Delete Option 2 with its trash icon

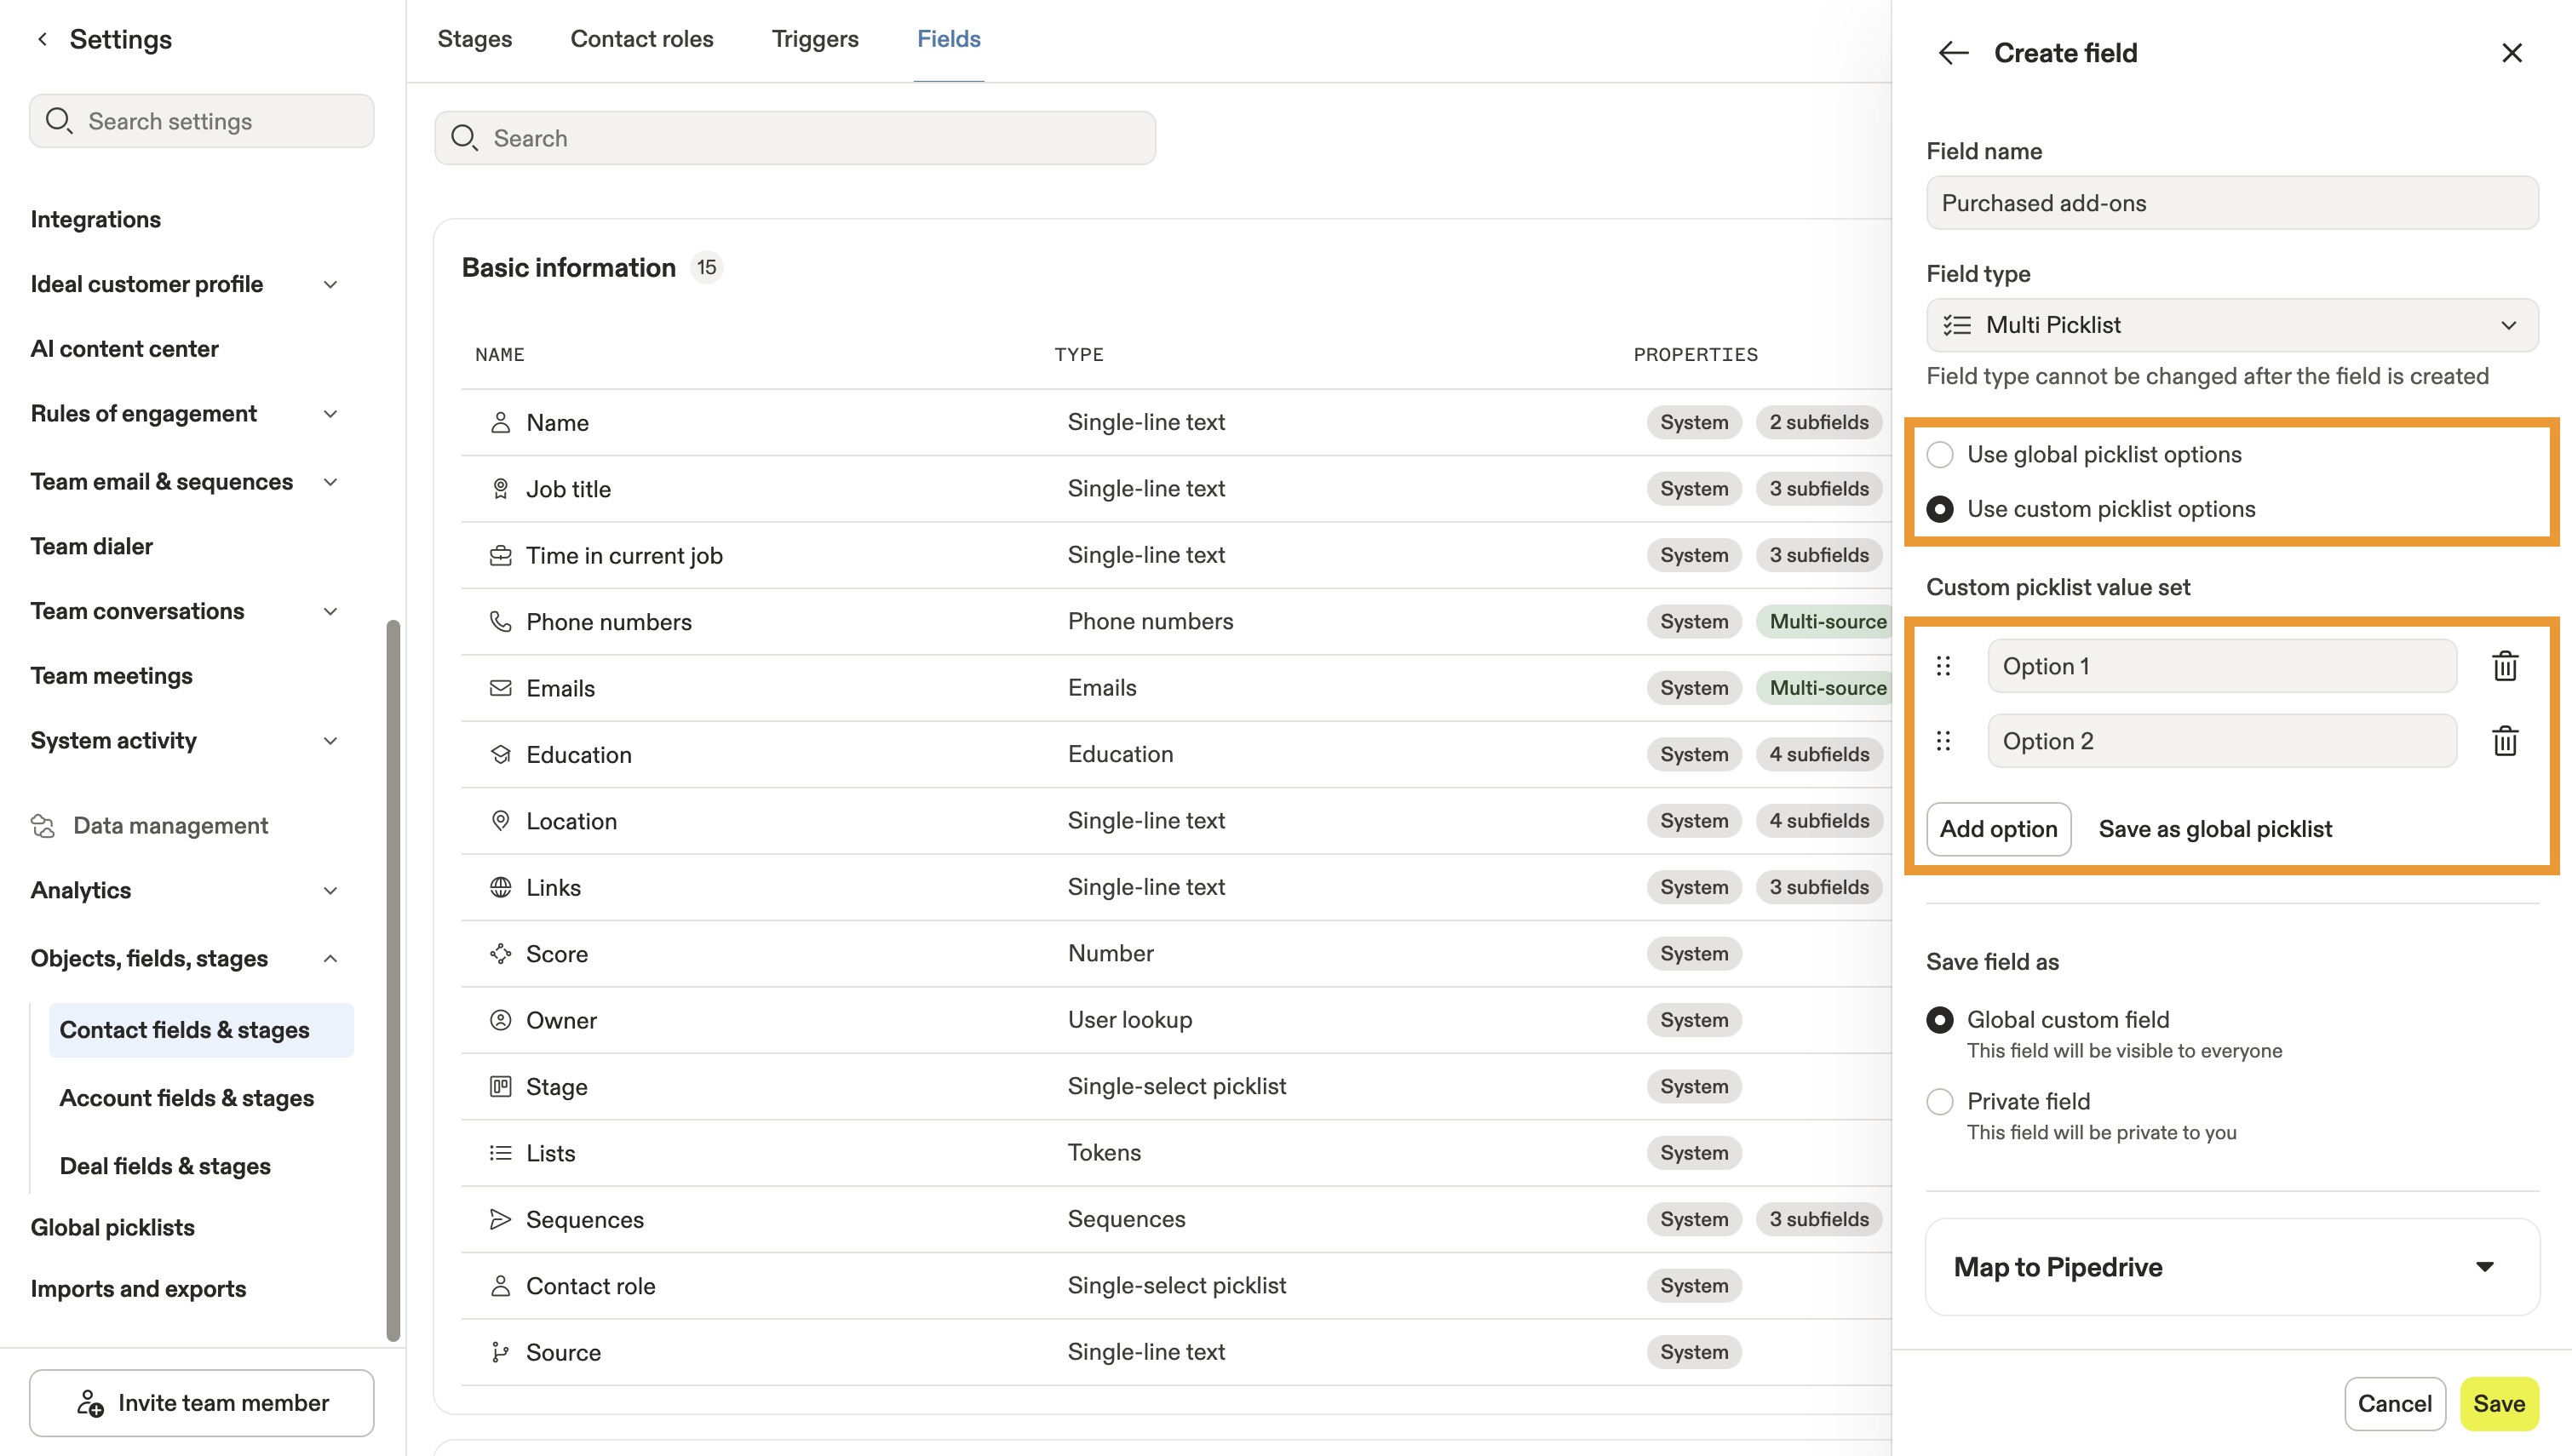pos(2505,741)
